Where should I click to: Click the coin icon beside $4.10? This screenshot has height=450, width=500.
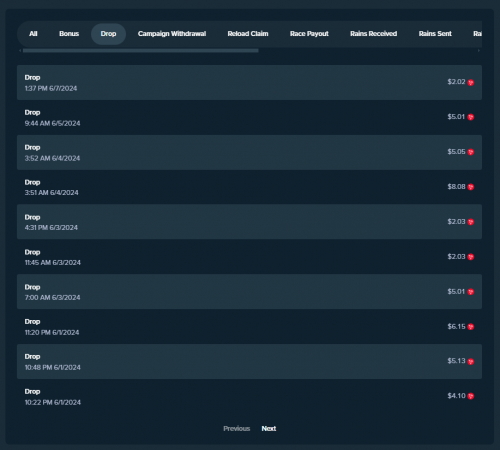[471, 396]
